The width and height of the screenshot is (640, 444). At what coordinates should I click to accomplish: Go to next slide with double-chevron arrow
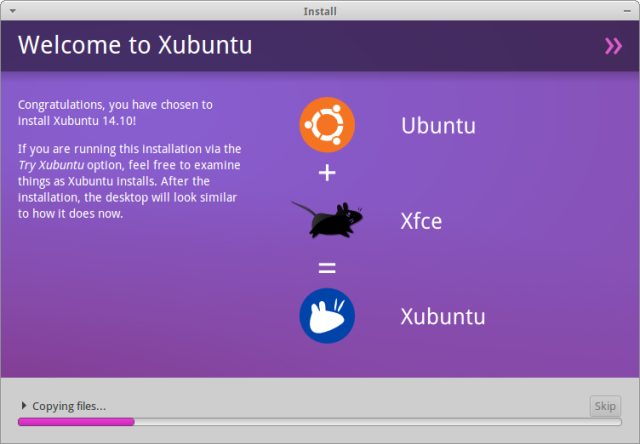click(613, 46)
